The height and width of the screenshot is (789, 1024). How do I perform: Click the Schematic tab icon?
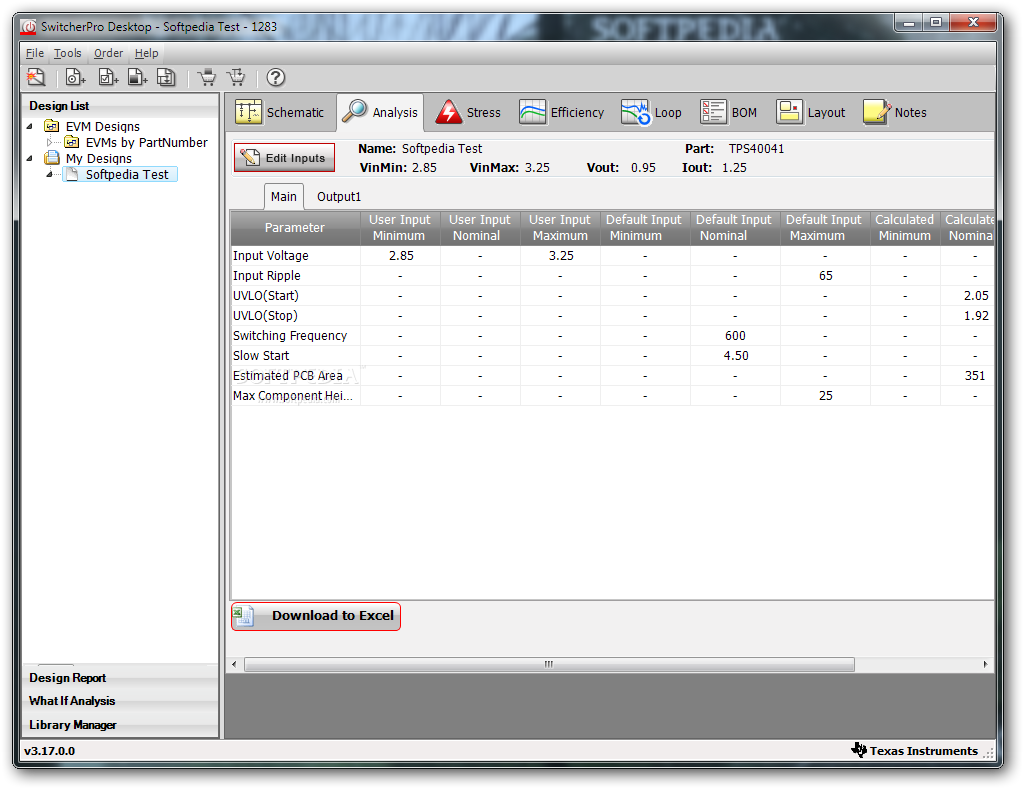(x=248, y=112)
